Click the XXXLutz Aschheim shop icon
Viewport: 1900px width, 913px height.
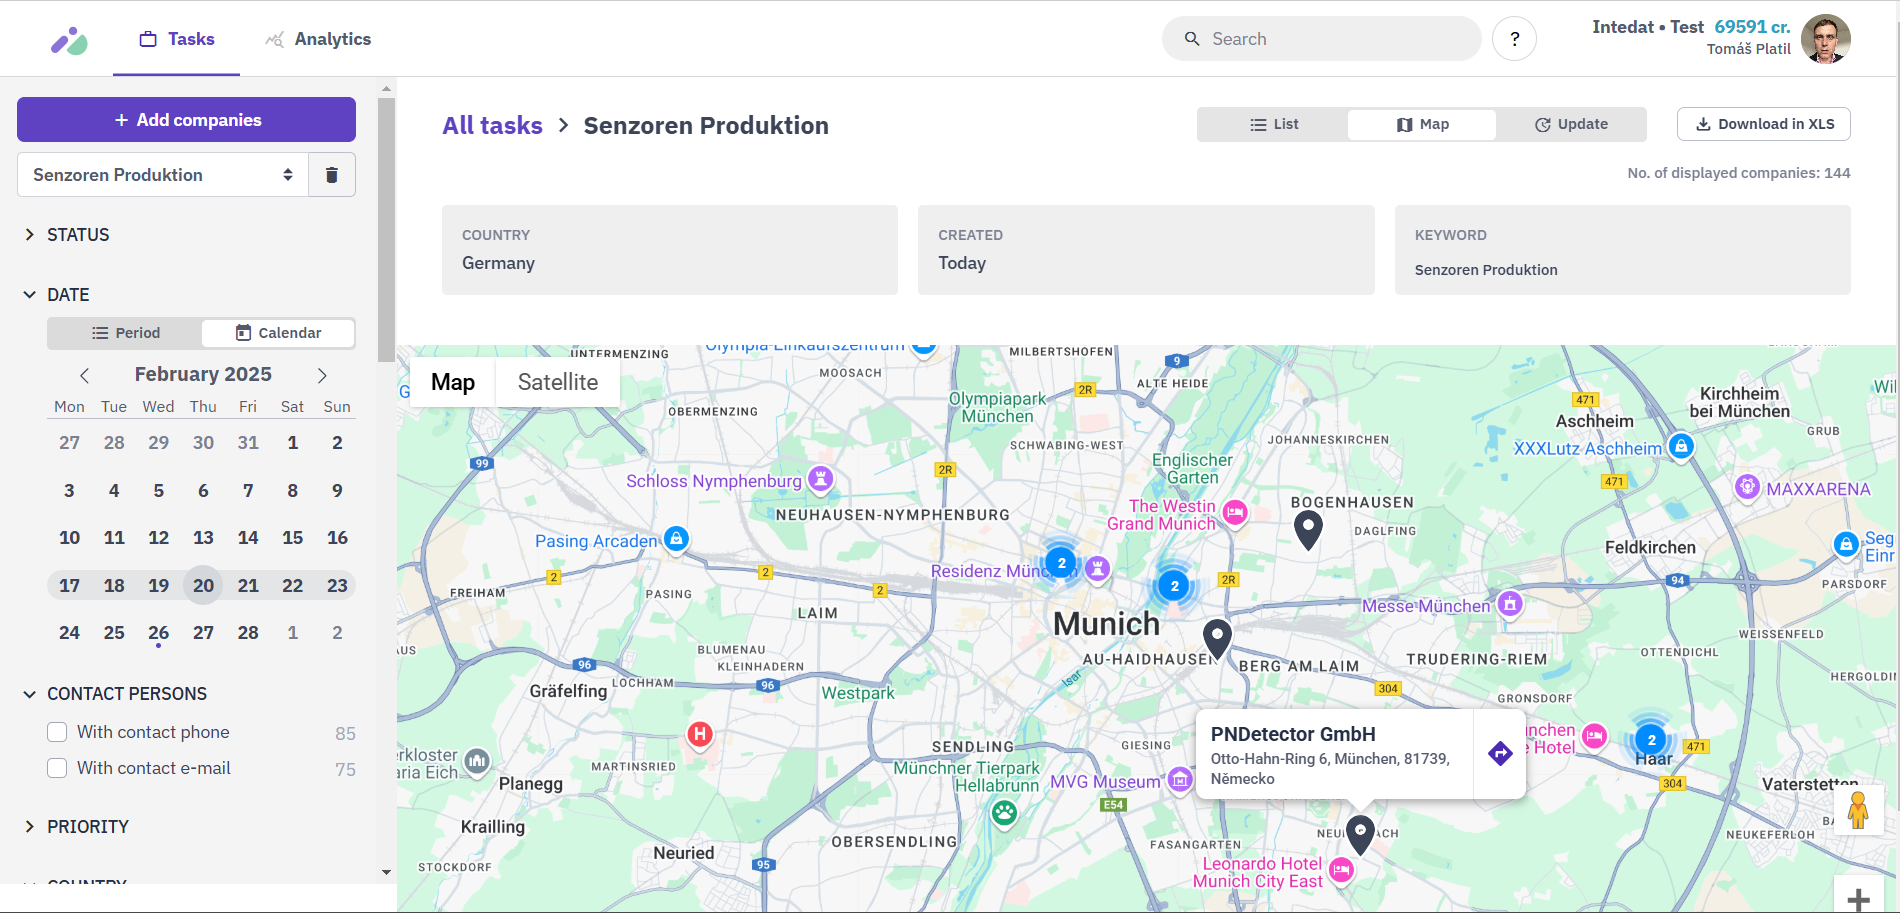pyautogui.click(x=1682, y=446)
